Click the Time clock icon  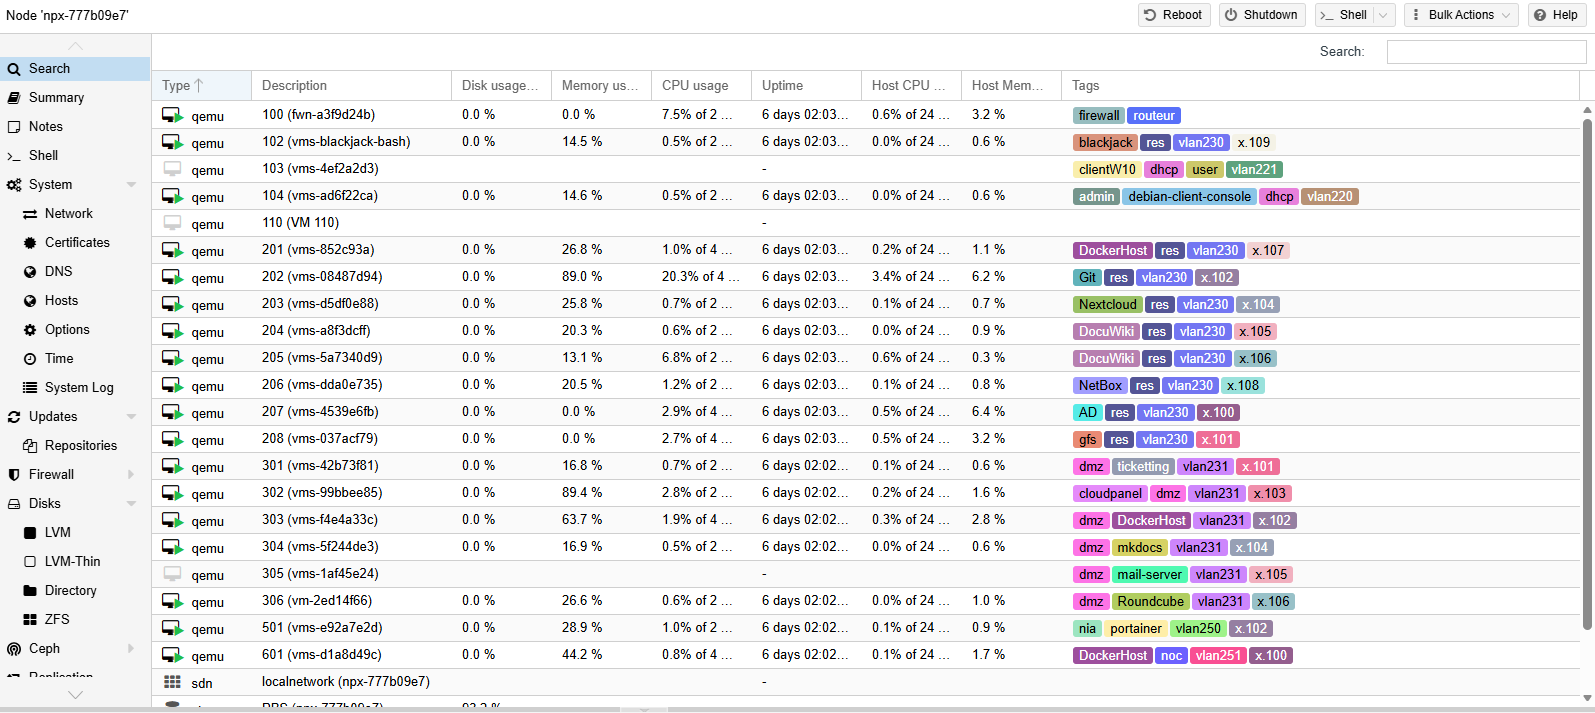tap(30, 359)
